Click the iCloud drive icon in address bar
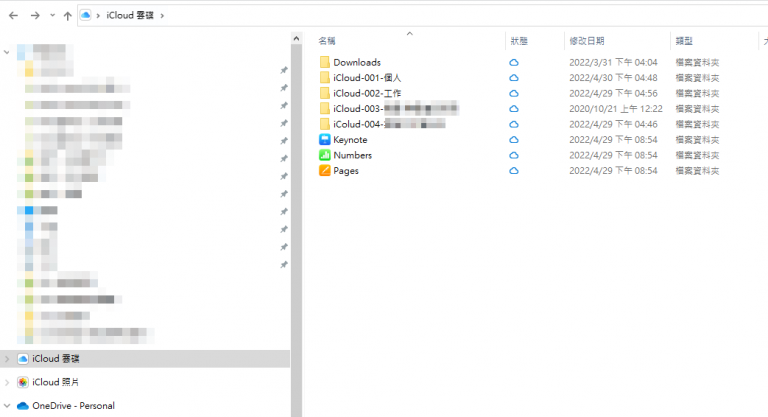 (x=86, y=15)
